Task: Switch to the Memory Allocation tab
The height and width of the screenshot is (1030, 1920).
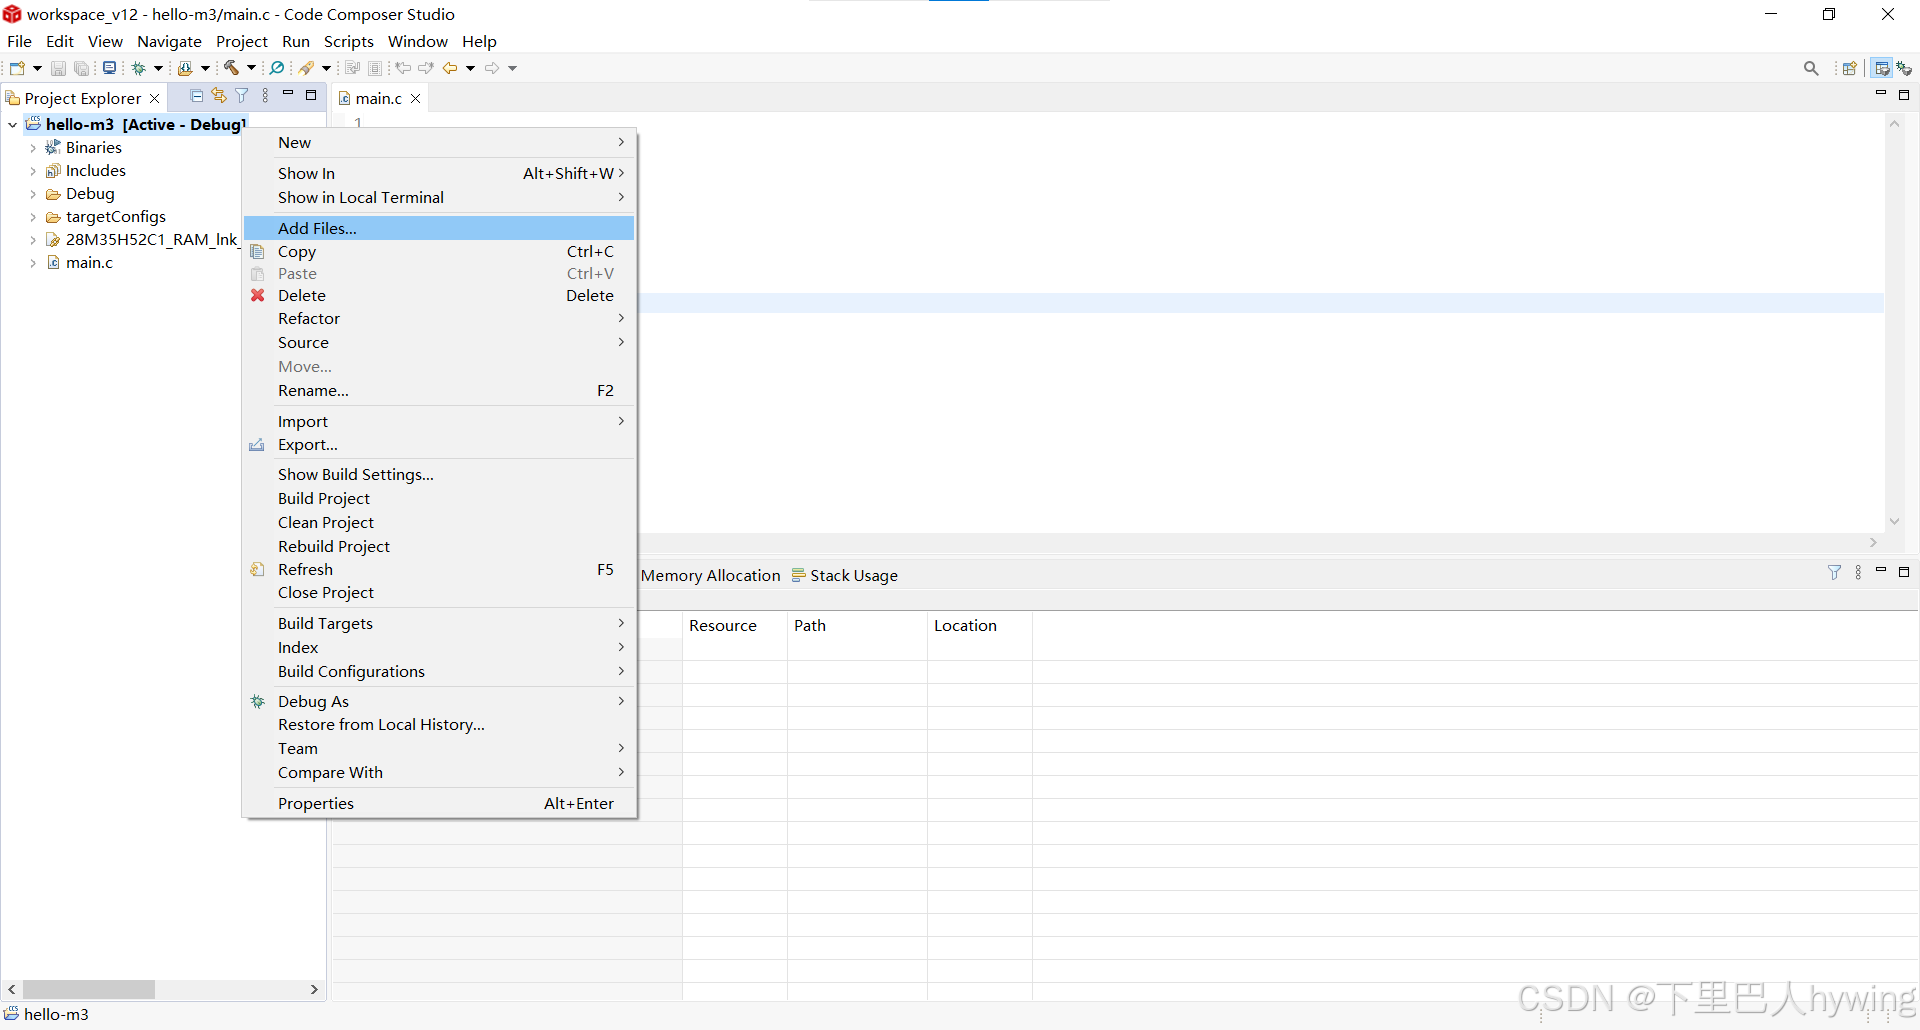Action: click(711, 575)
